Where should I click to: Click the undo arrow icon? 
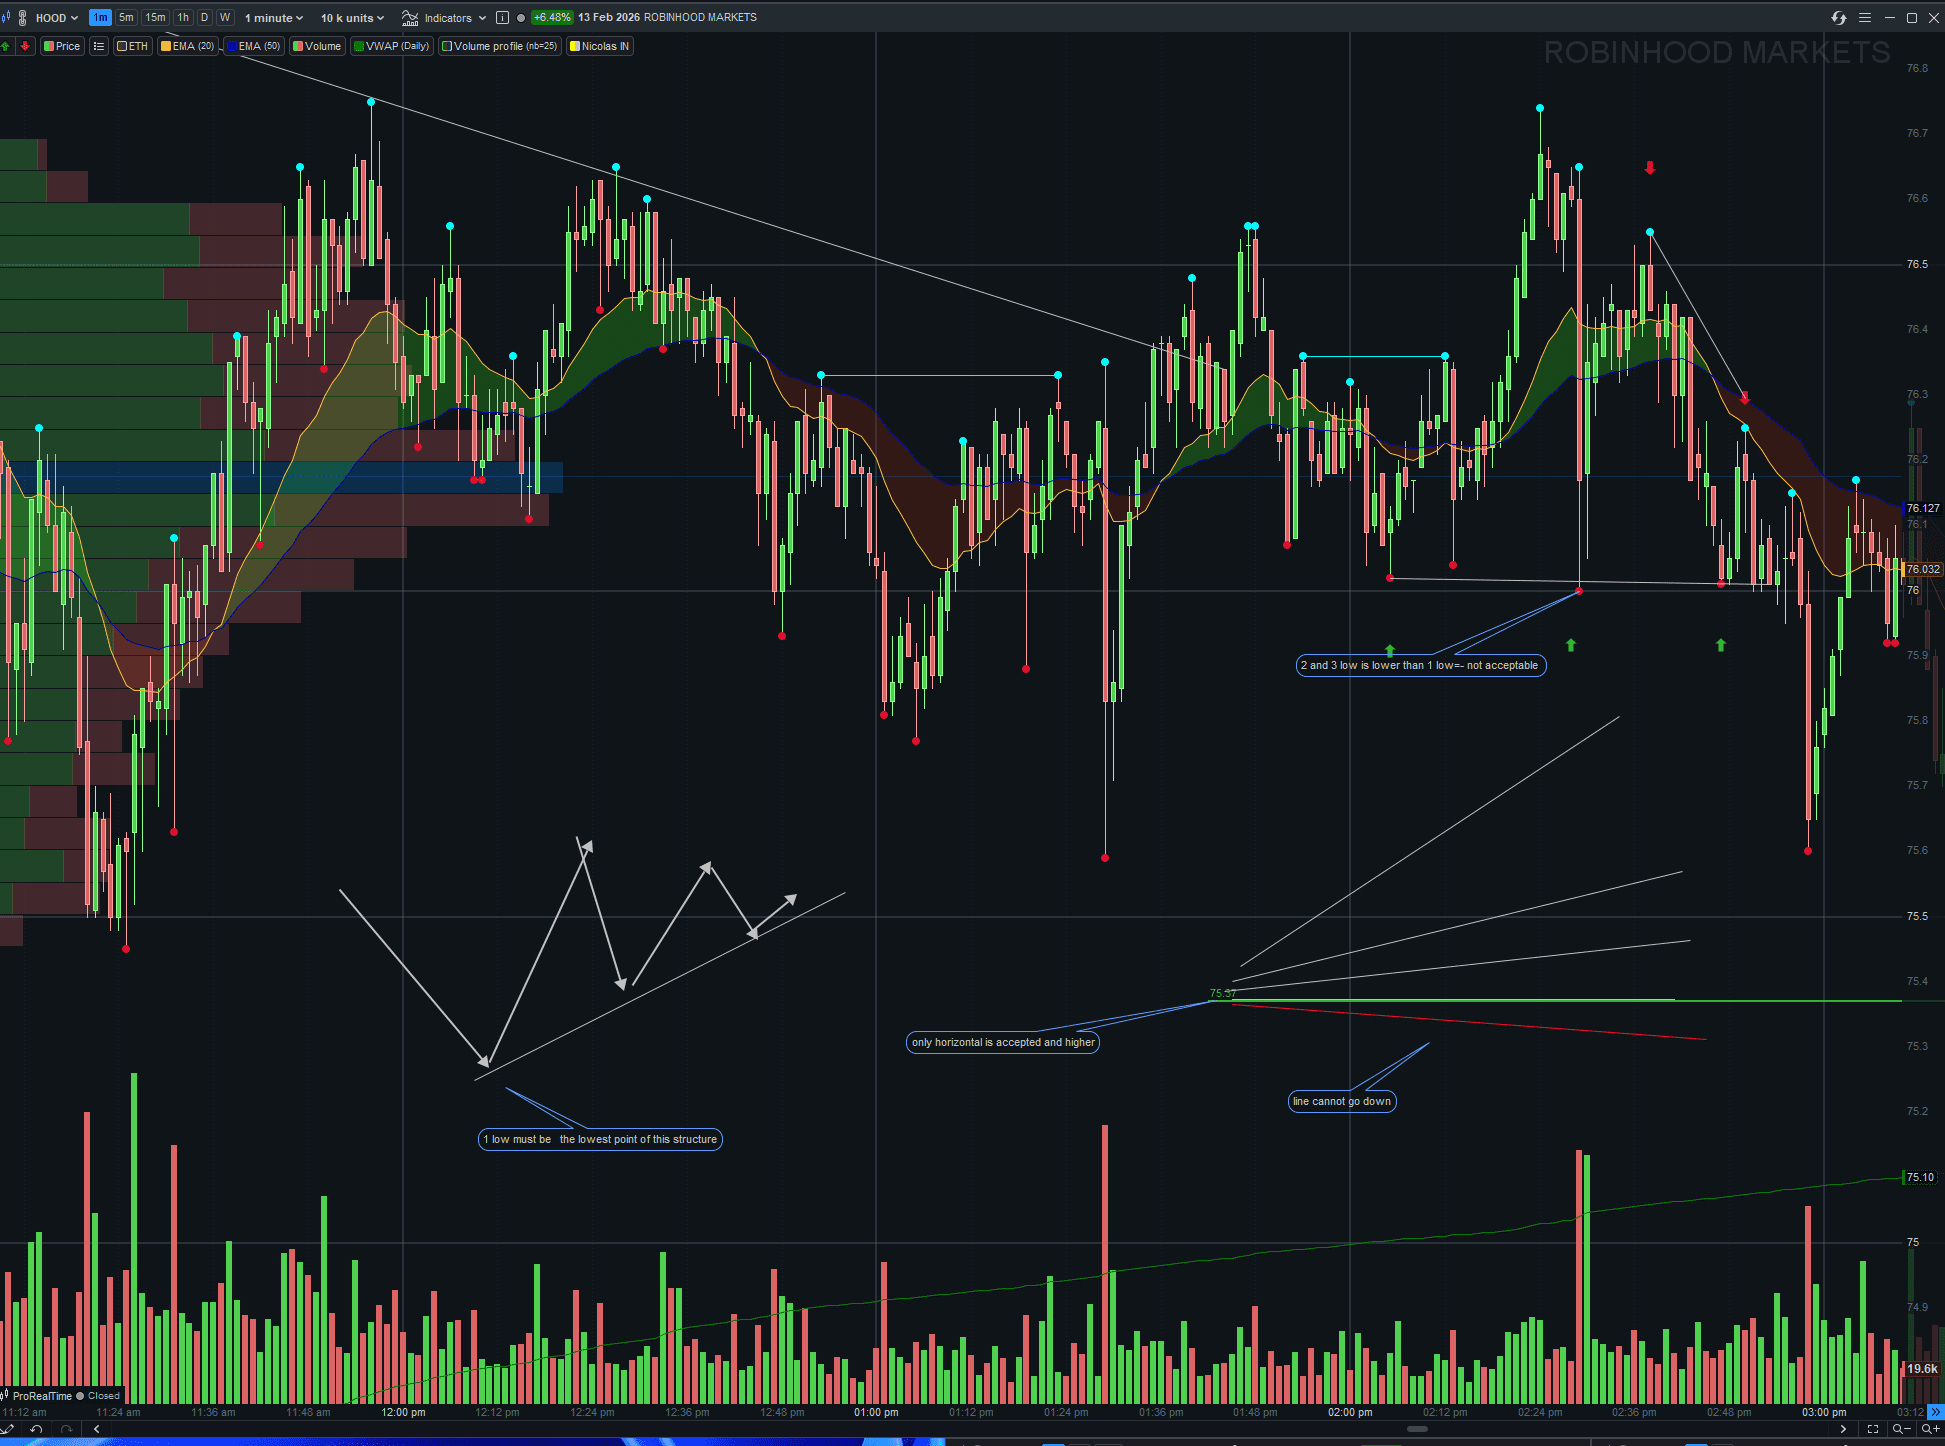(x=36, y=1429)
